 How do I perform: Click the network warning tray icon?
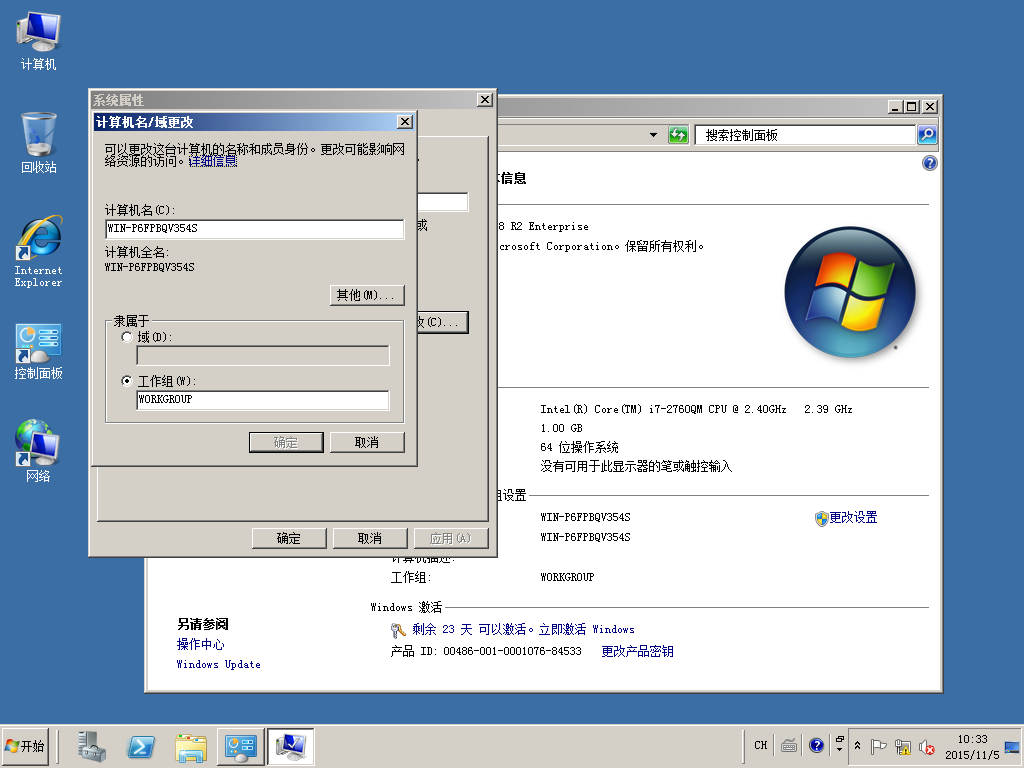pyautogui.click(x=903, y=746)
